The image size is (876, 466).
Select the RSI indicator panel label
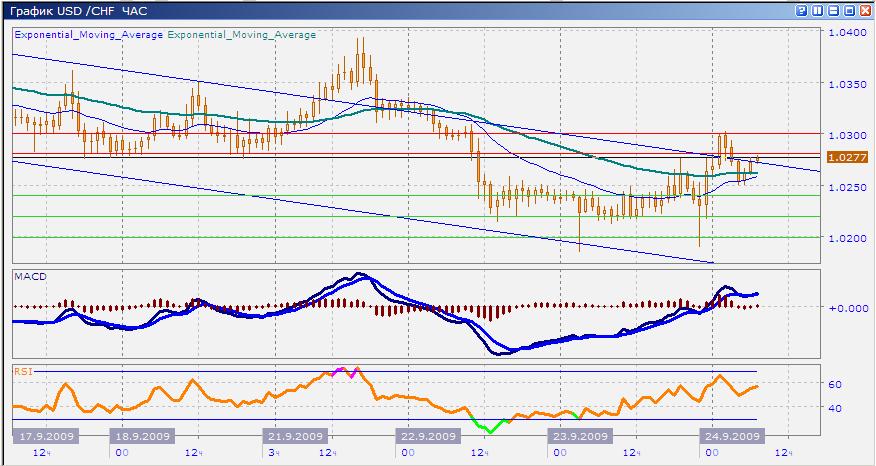click(x=22, y=370)
